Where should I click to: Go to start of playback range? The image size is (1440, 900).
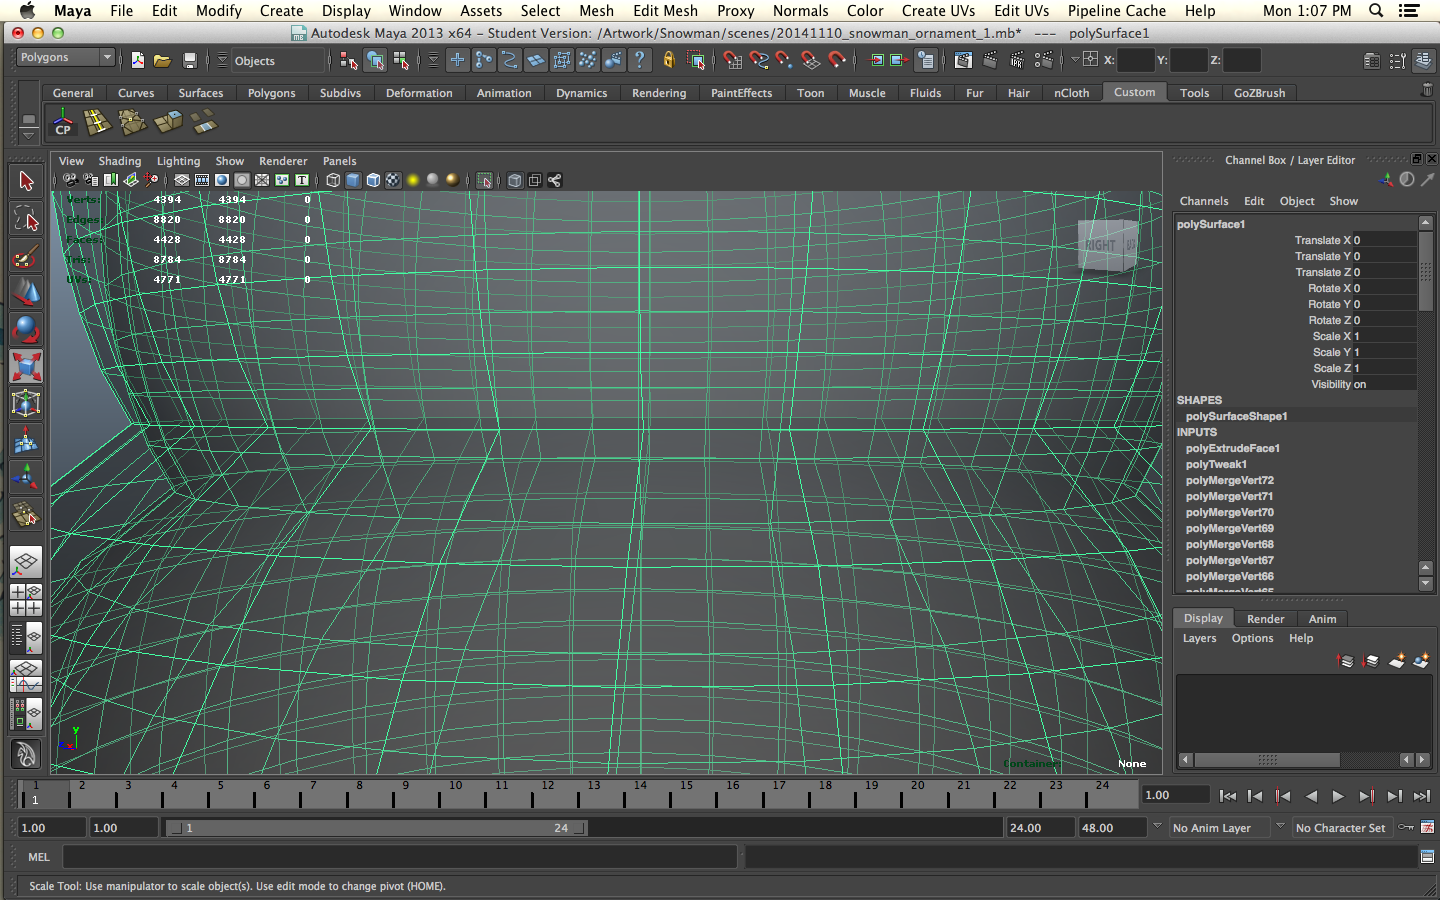pos(1227,796)
